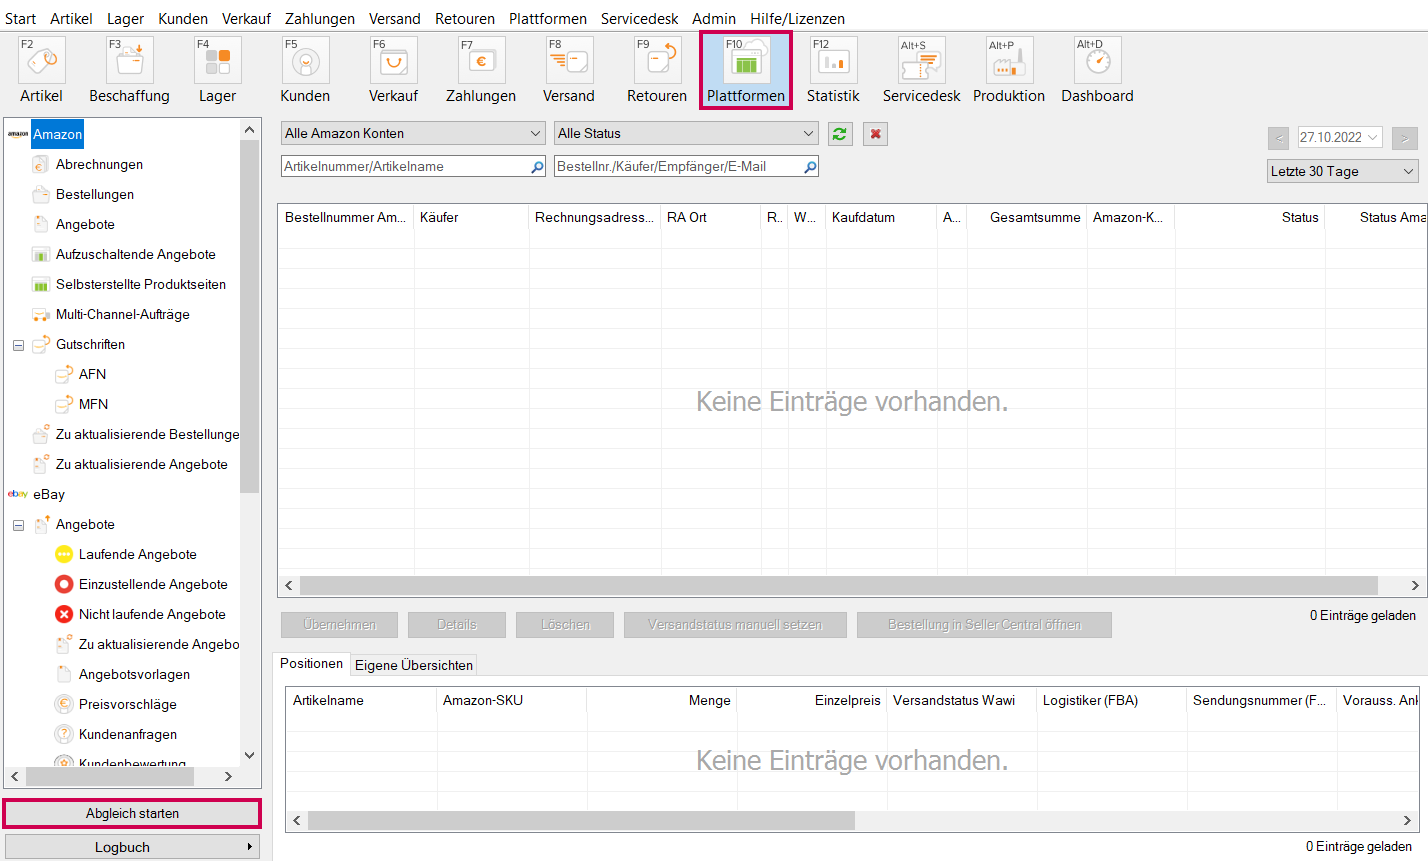Select Nicht laufende Angebote in the tree
This screenshot has width=1428, height=861.
pos(152,614)
